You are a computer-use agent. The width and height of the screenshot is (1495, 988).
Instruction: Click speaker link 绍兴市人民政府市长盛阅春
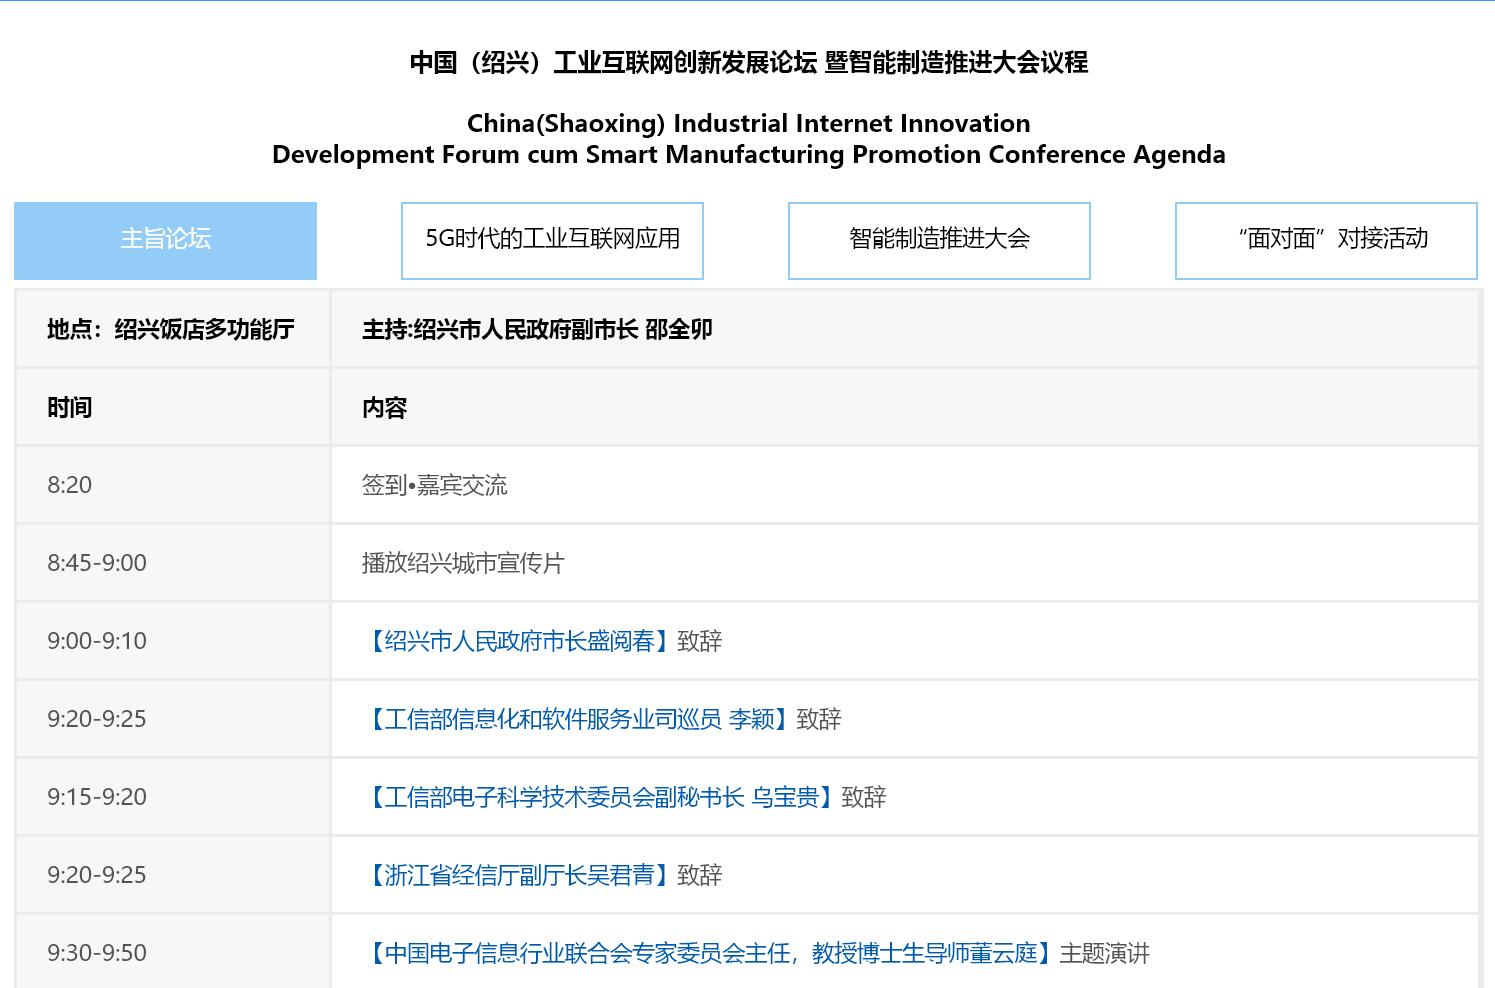tap(519, 641)
